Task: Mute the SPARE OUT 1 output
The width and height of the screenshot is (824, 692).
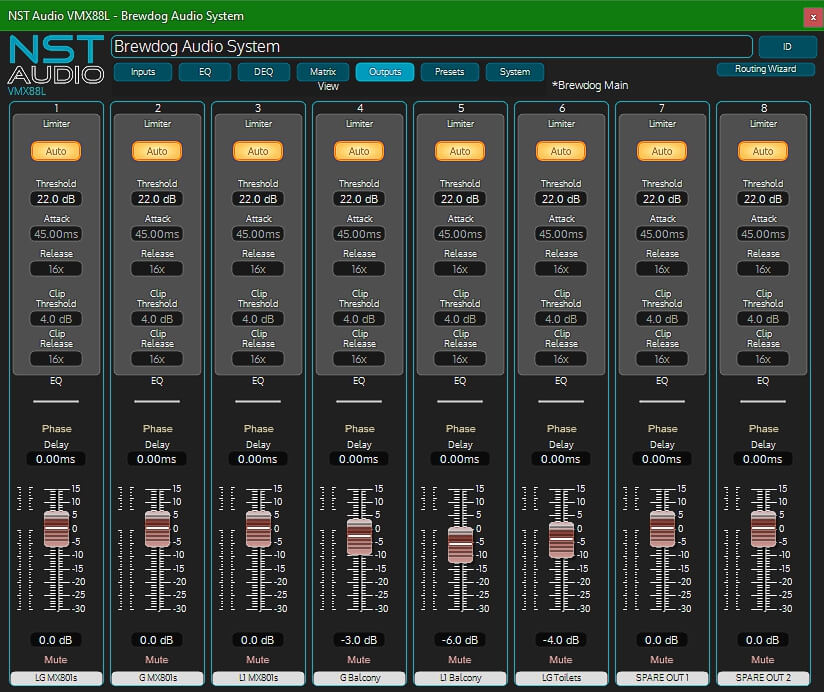Action: (x=662, y=659)
